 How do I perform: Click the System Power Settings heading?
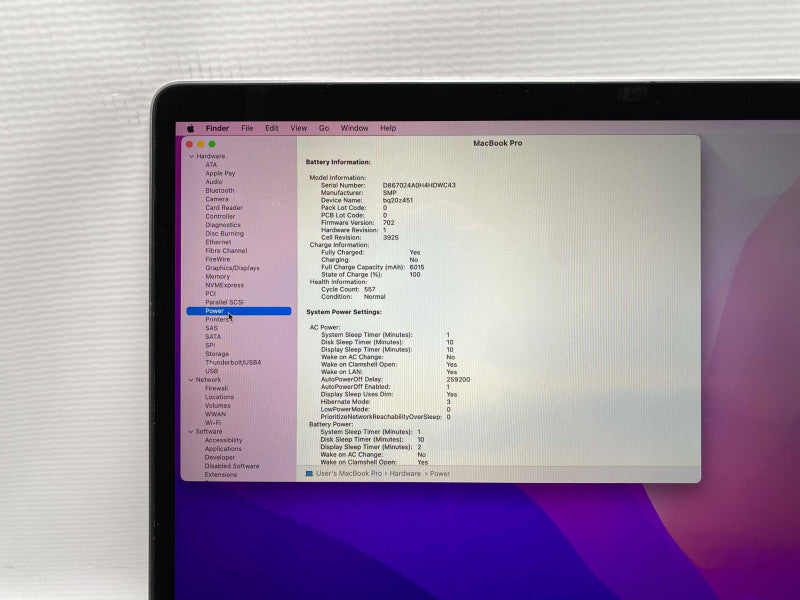[344, 312]
